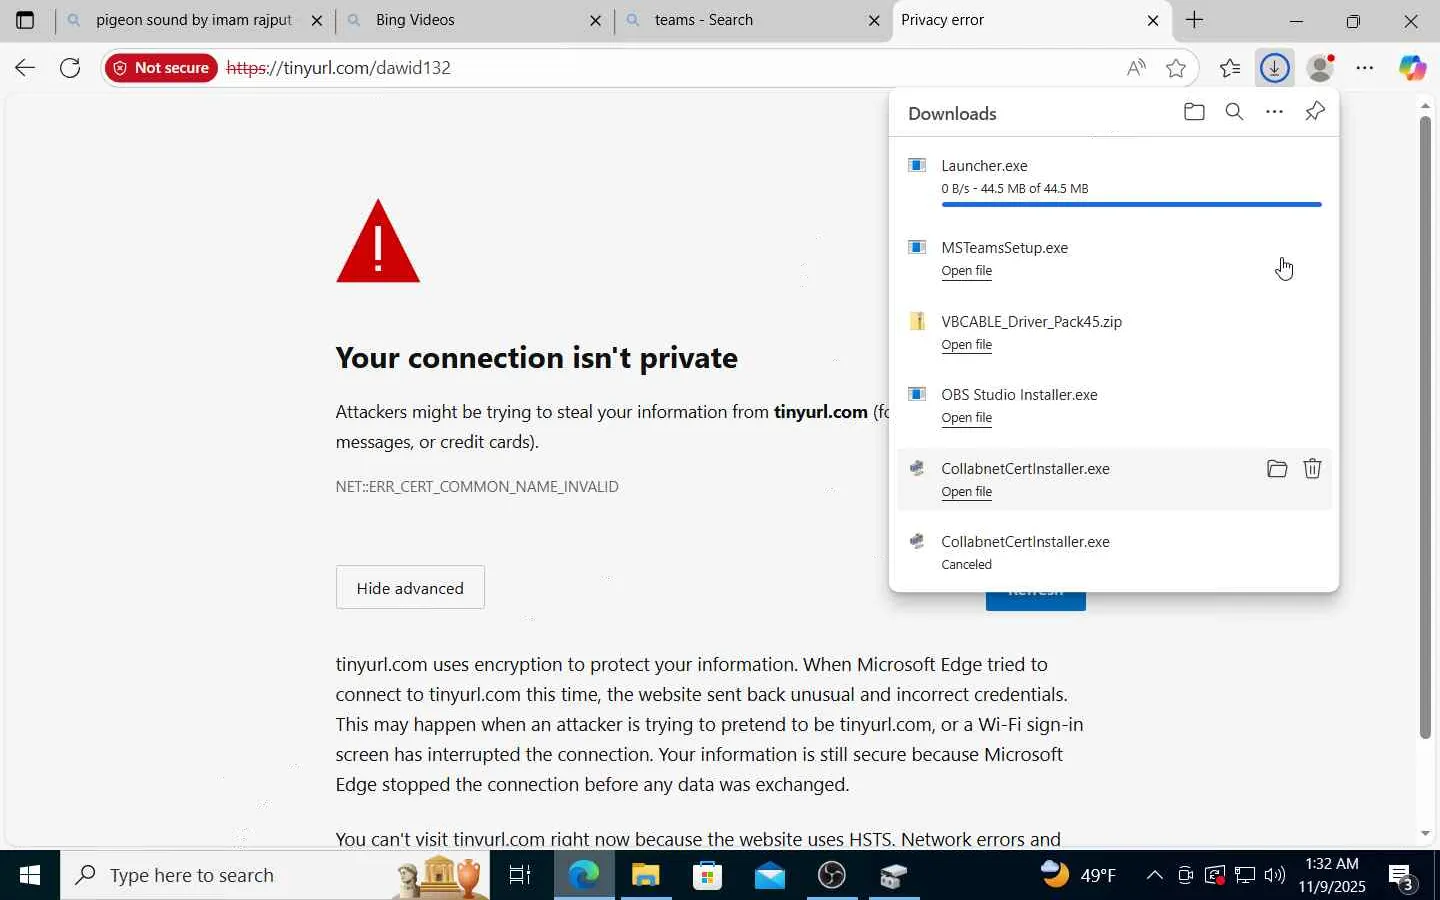
Task: Click the Hide advanced button
Action: coord(410,588)
